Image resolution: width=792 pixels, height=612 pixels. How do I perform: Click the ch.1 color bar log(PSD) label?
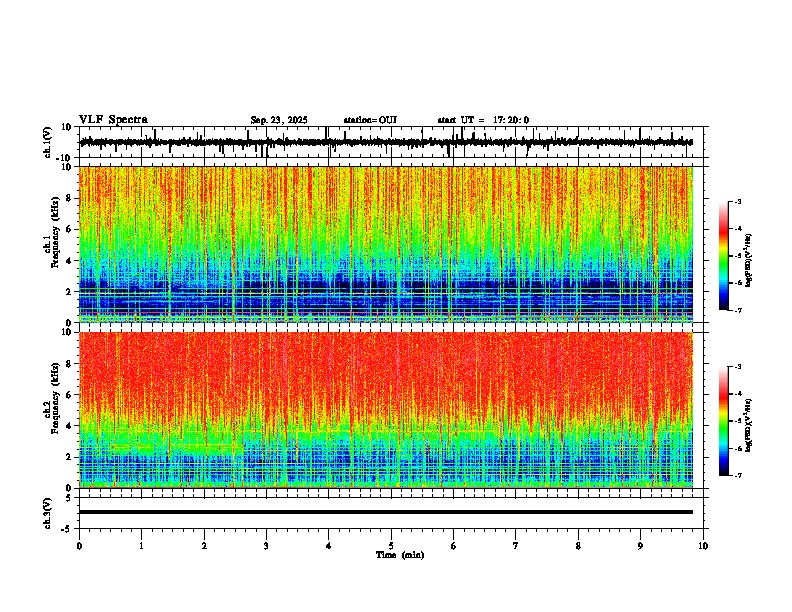tap(748, 260)
